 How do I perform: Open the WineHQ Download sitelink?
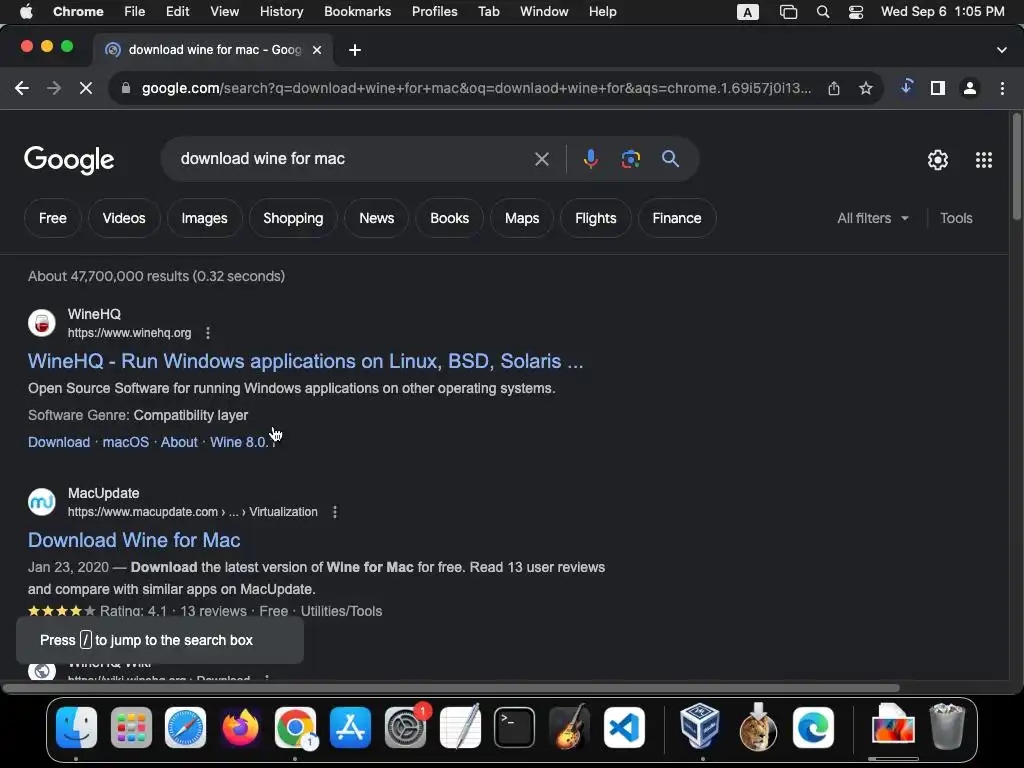[59, 442]
